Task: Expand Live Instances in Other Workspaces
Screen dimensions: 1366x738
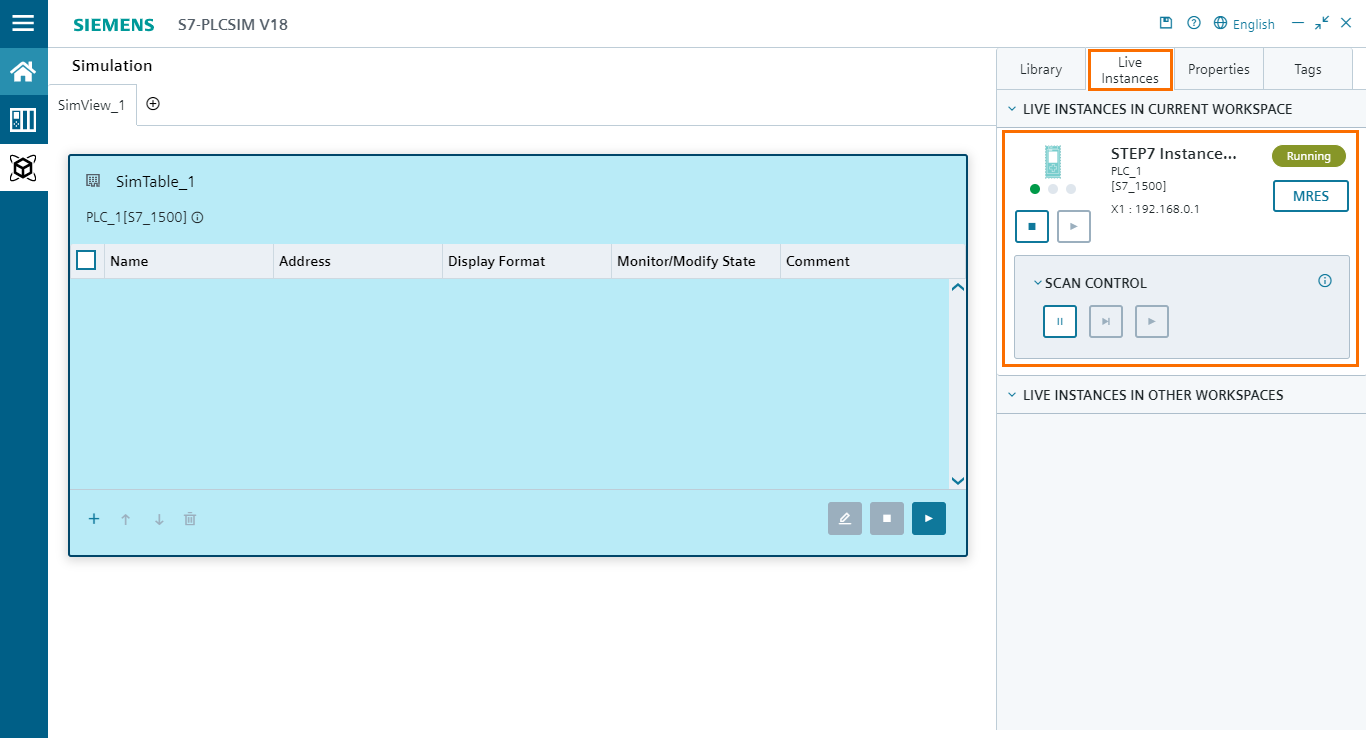Action: (1011, 395)
